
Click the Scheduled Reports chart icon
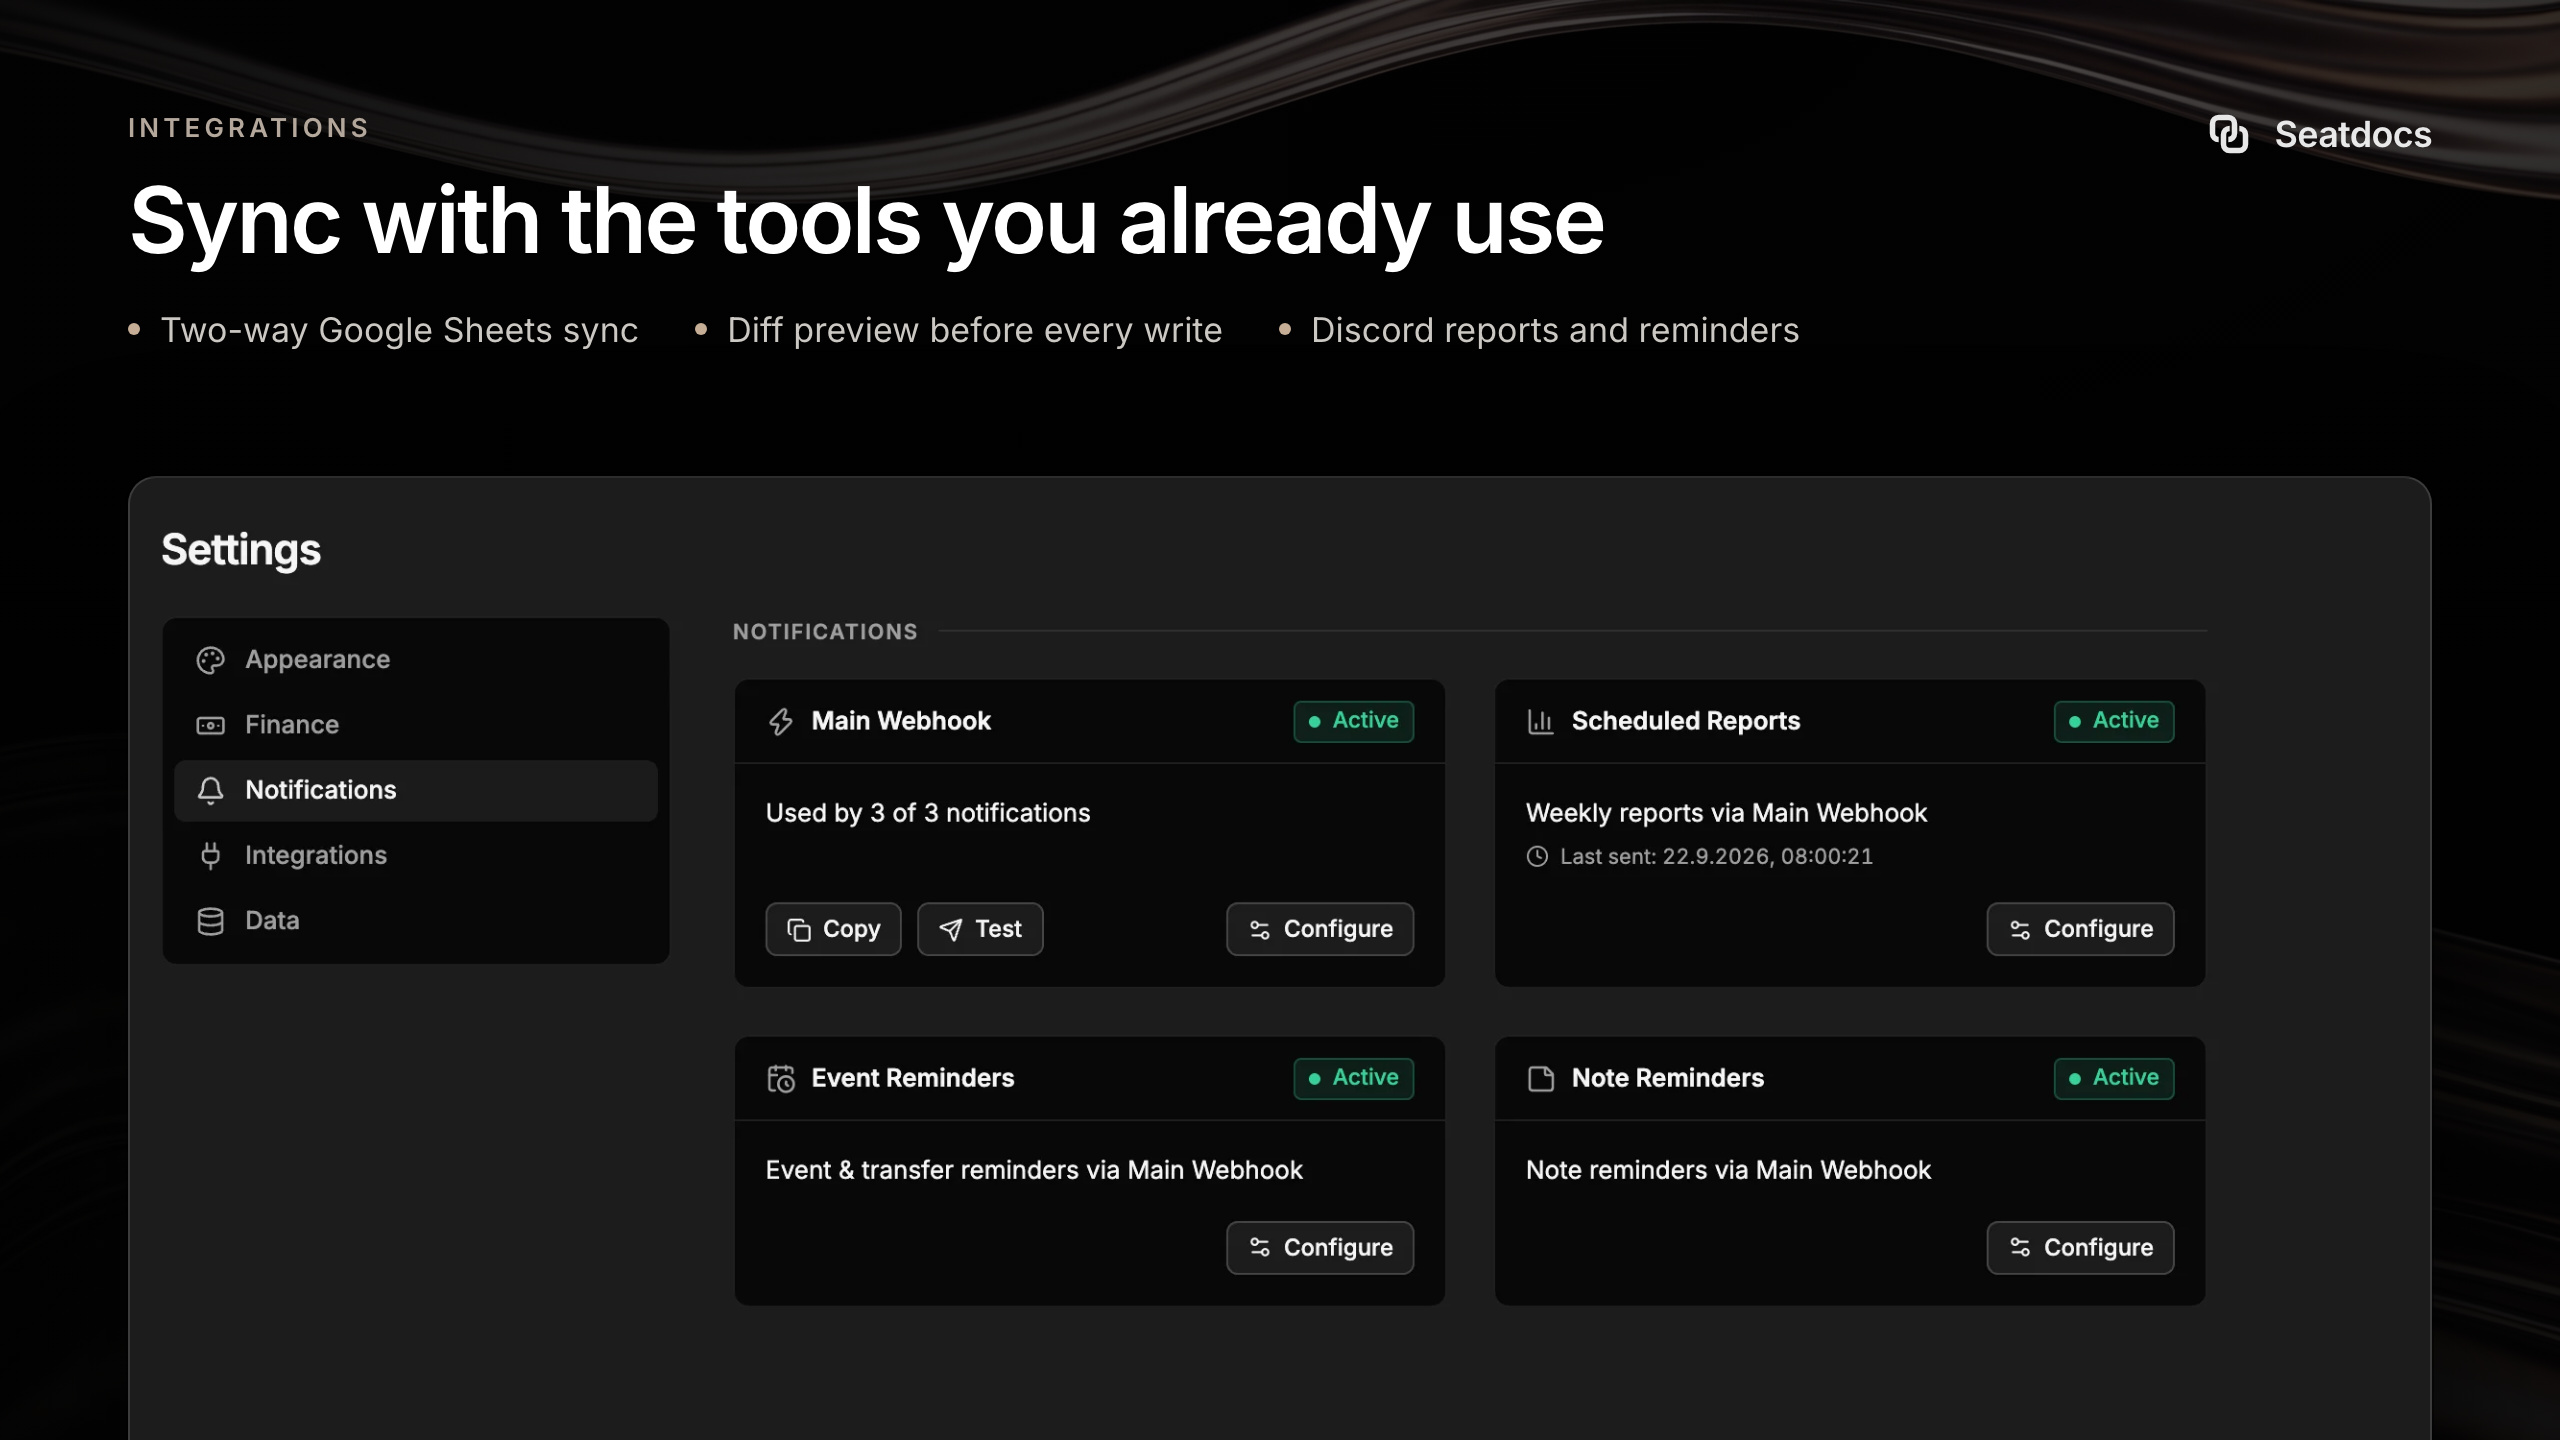click(x=1541, y=721)
